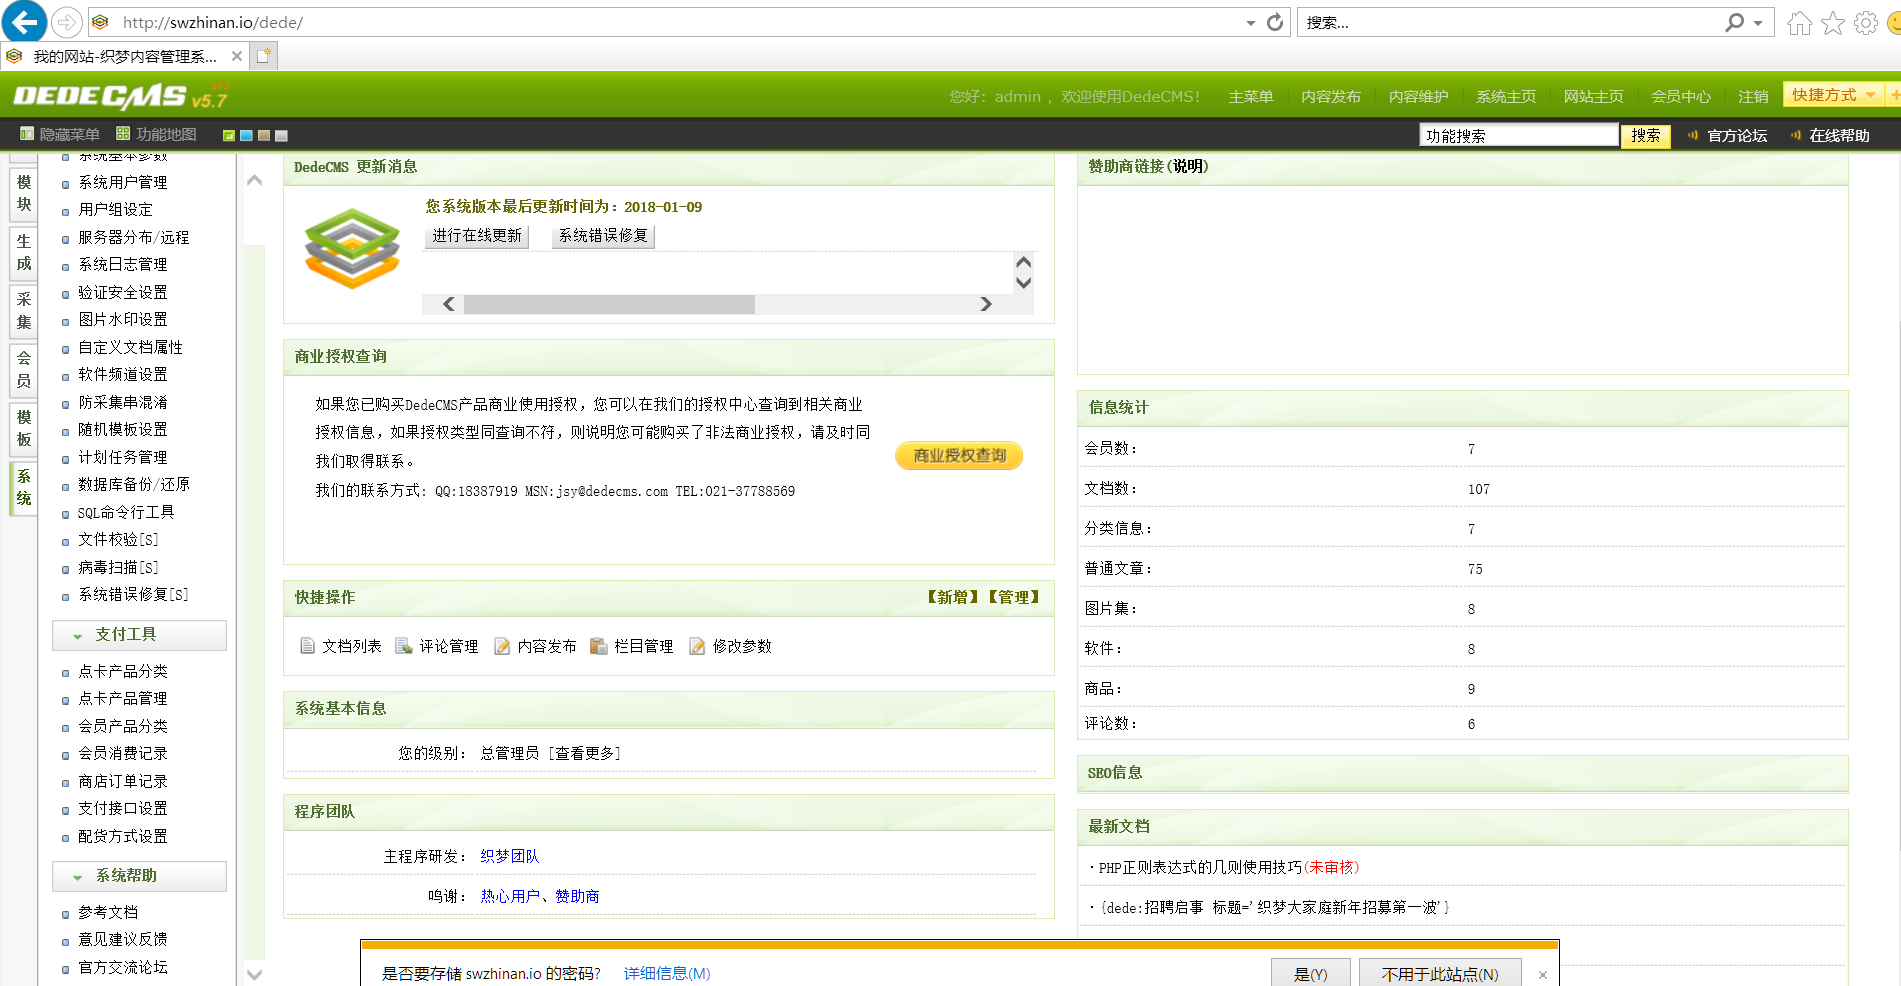Click the 进行在线更新 button

(477, 236)
